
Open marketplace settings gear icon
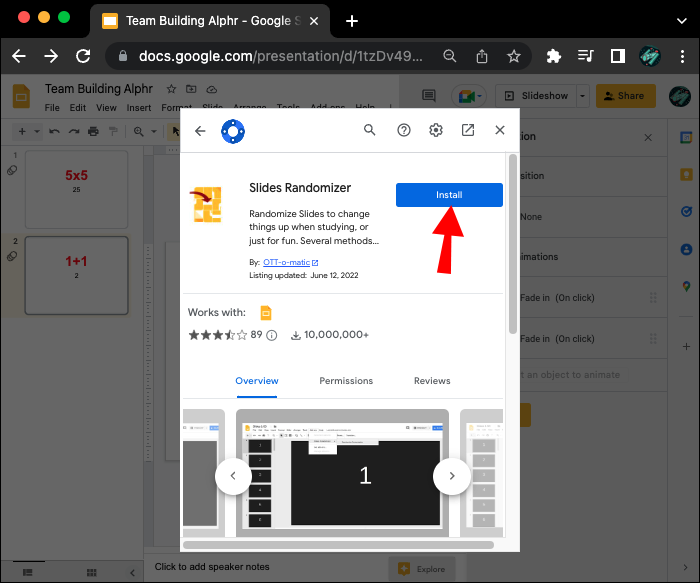pyautogui.click(x=436, y=130)
